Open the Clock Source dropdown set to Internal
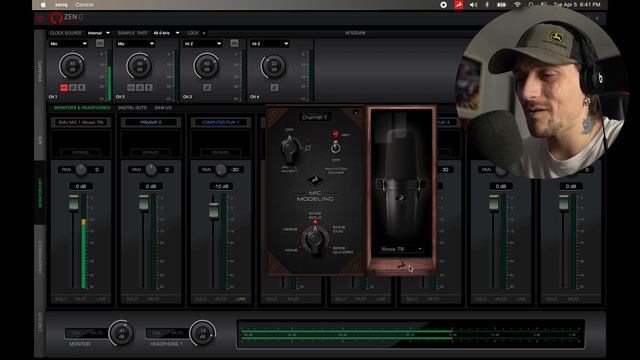Screen dimensions: 640x360 coord(98,33)
